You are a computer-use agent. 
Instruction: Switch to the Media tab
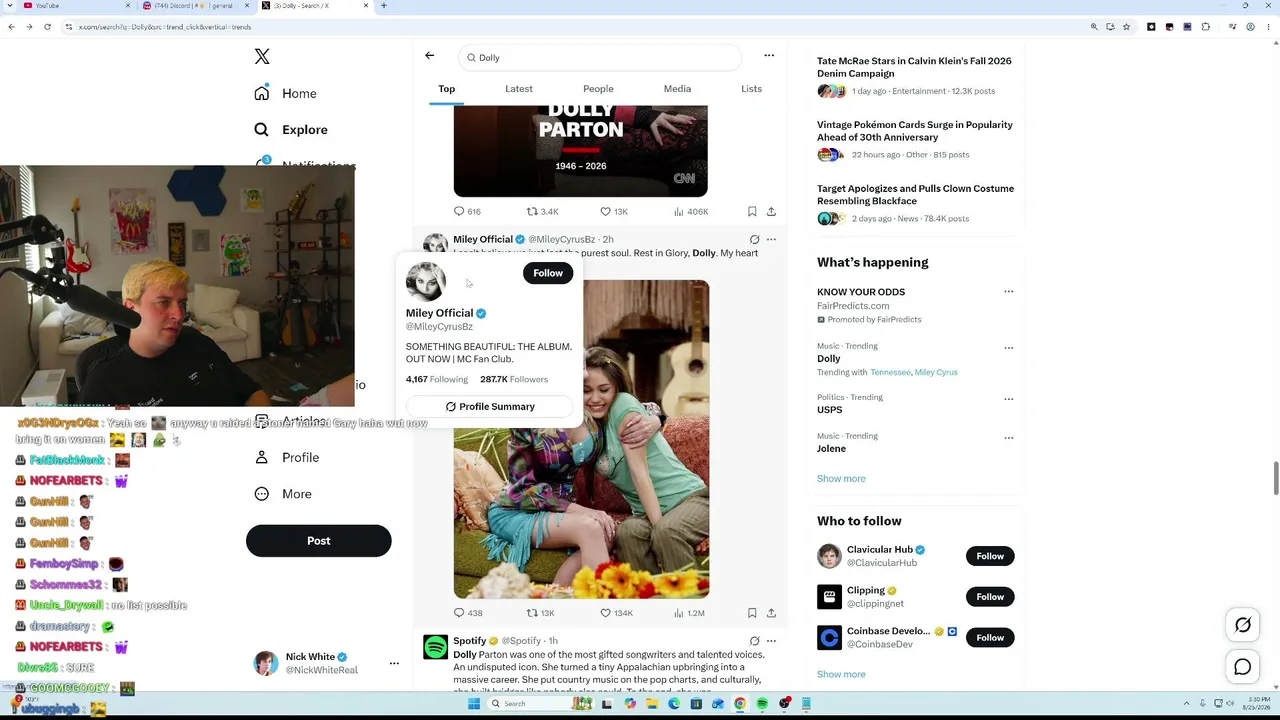[x=677, y=89]
